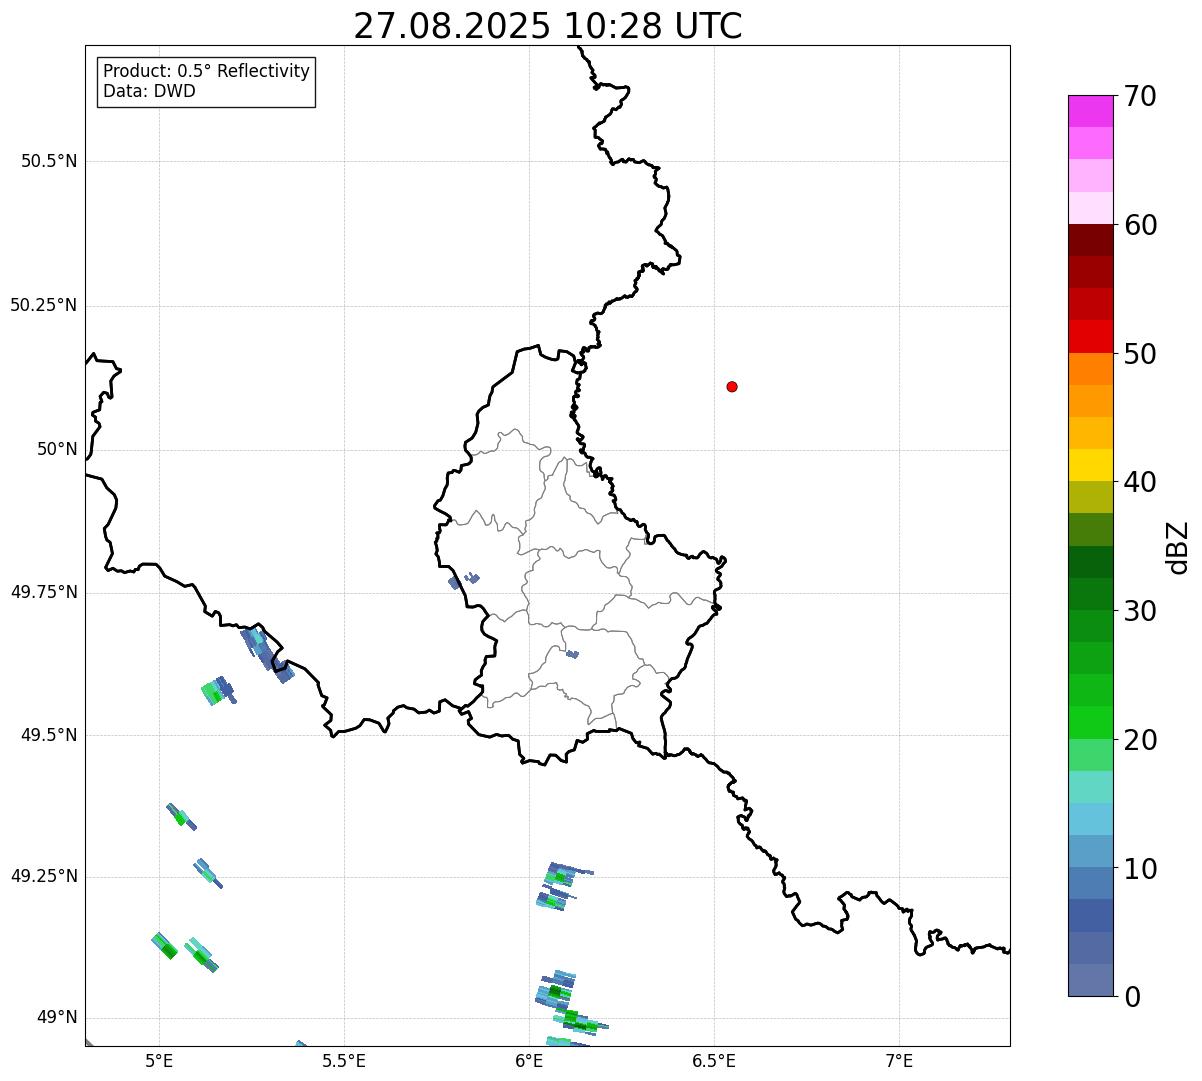
Task: Click the colorbar tick label 40
Action: [1140, 482]
